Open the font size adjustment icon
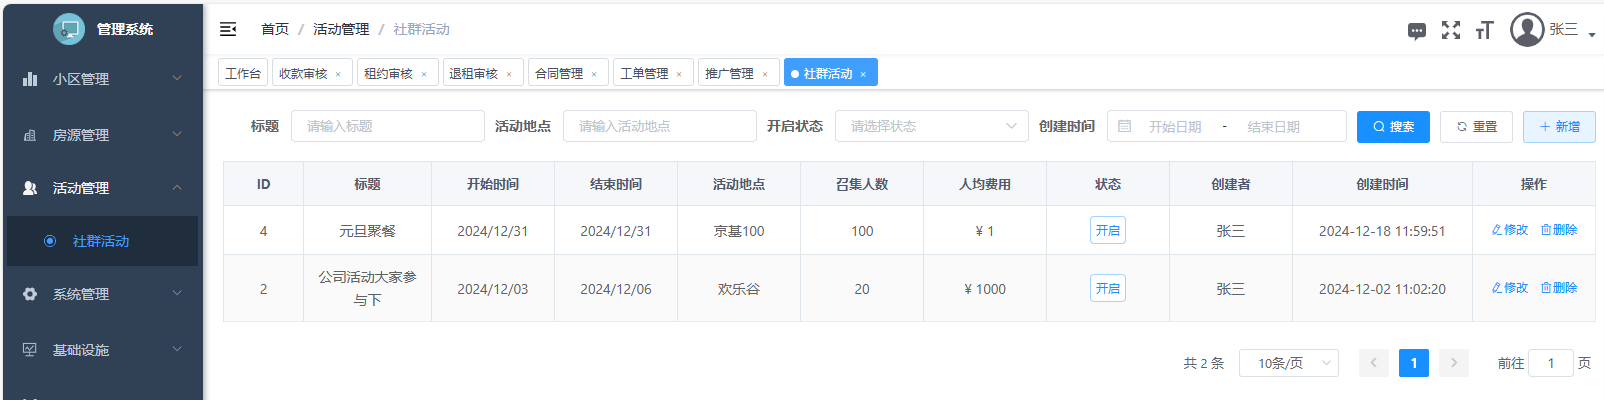The image size is (1604, 400). coord(1484,30)
